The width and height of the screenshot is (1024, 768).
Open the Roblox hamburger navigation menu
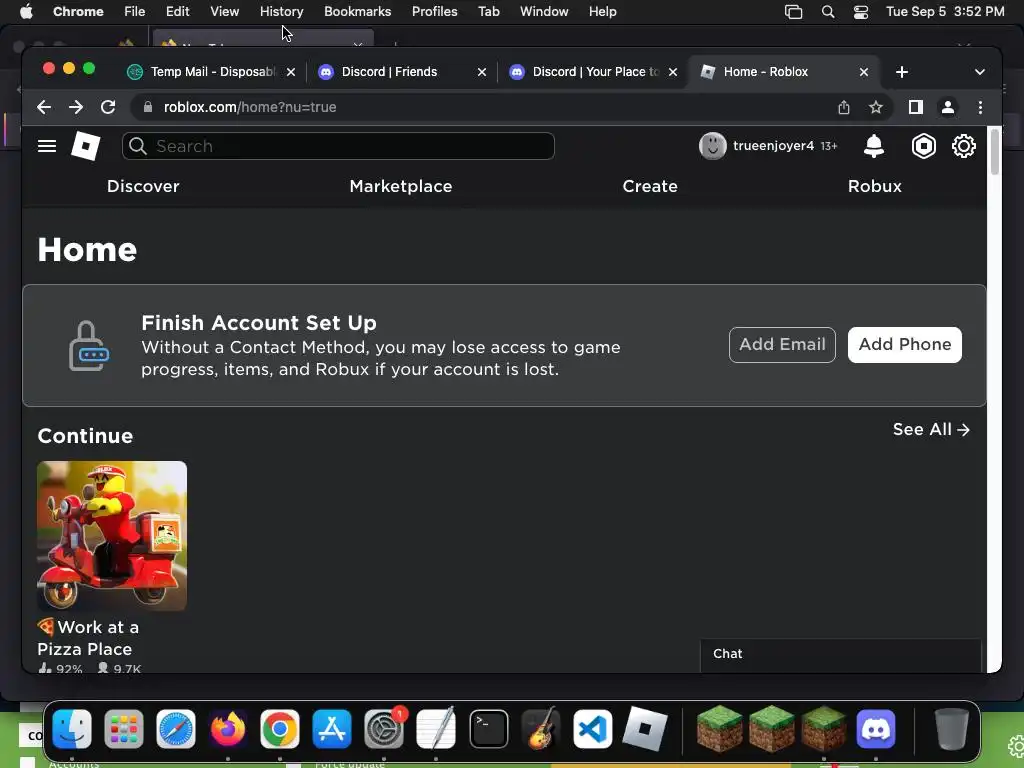[x=47, y=146]
